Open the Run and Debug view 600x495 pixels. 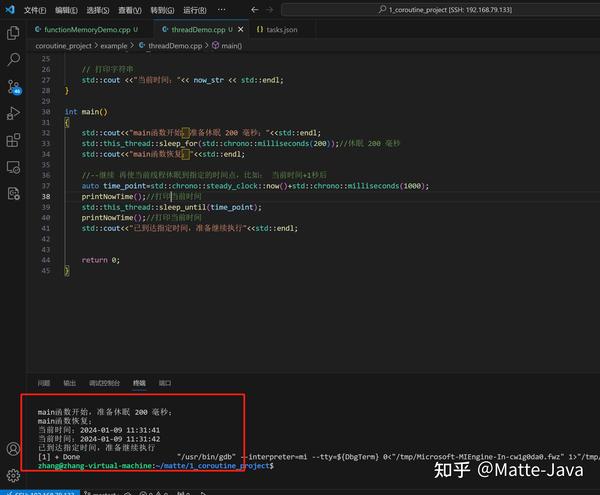13,113
